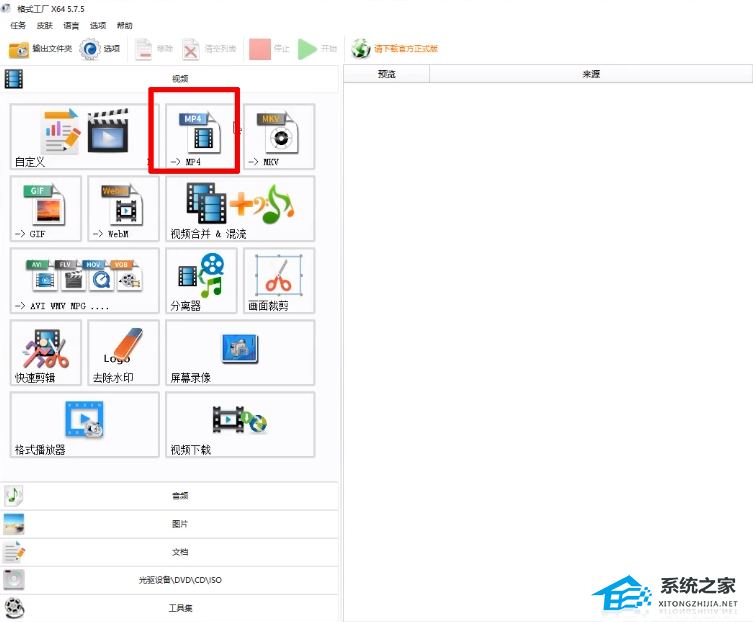
Task: Choose the -> WebM conversion tile
Action: click(123, 208)
